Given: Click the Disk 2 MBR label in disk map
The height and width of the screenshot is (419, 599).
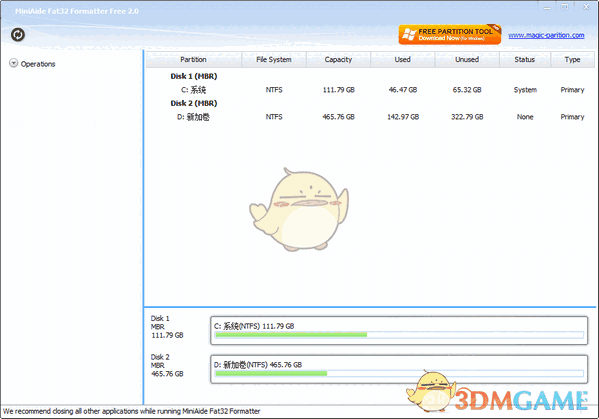Looking at the screenshot, I should point(167,366).
